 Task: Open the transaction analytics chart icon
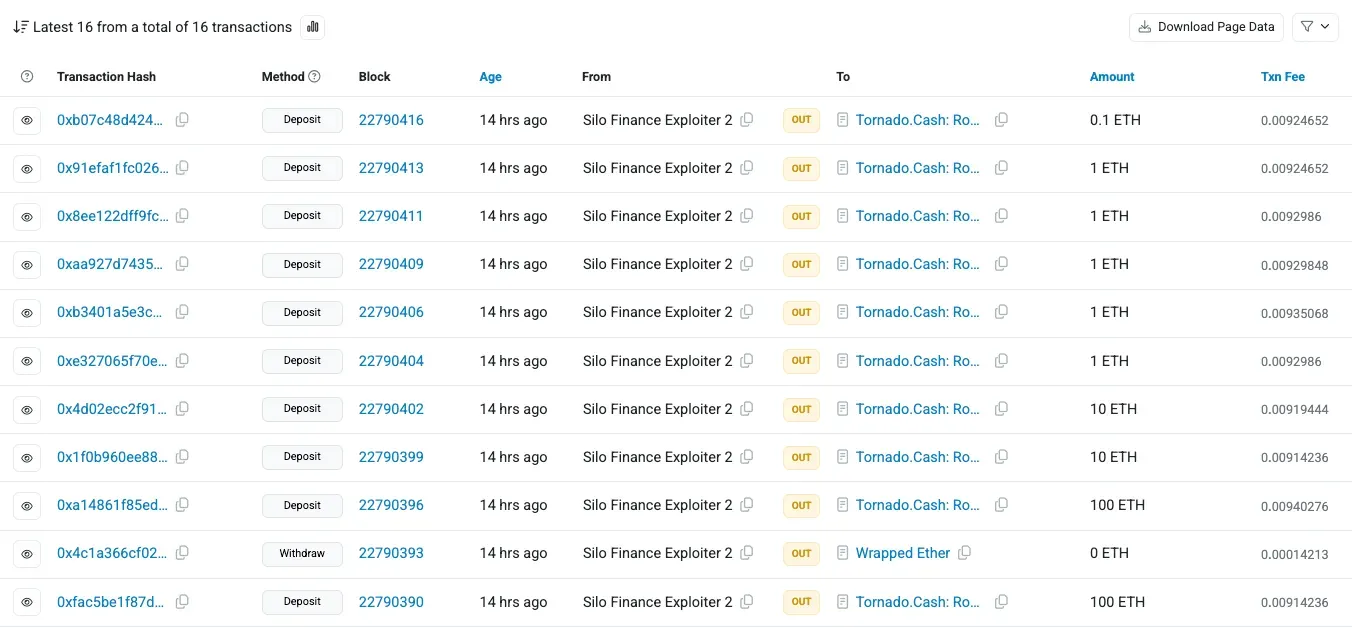pyautogui.click(x=312, y=27)
